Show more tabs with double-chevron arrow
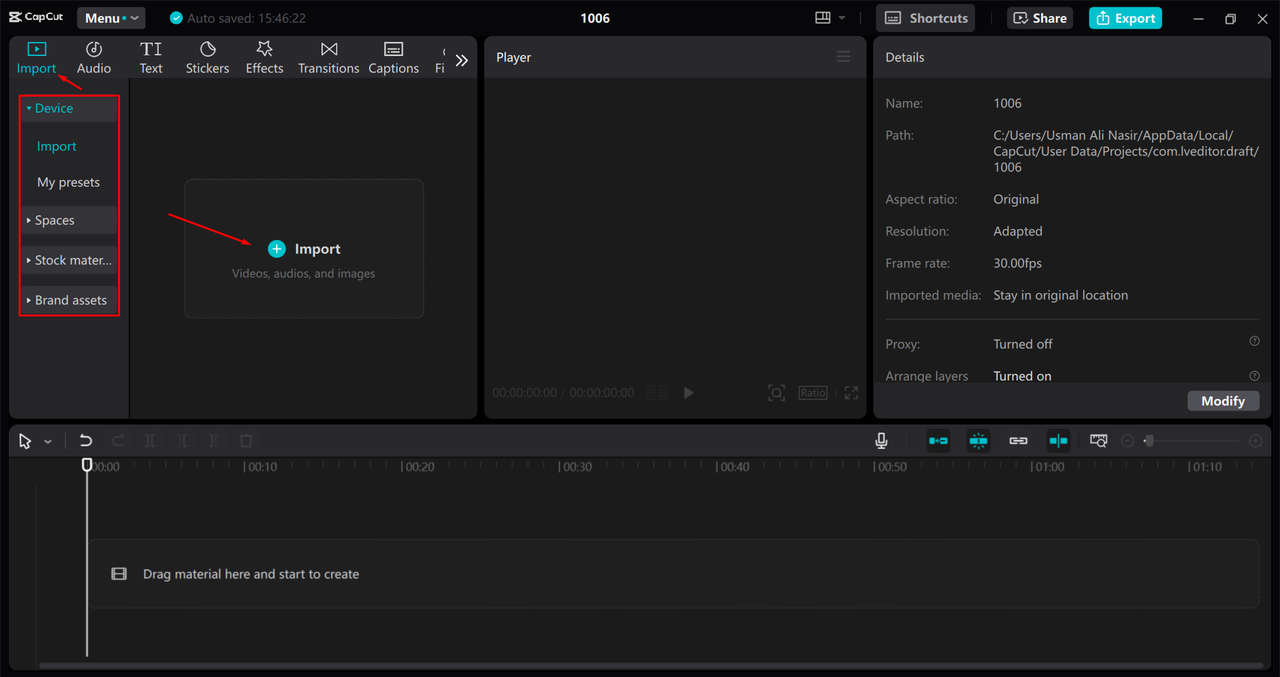 pyautogui.click(x=461, y=60)
